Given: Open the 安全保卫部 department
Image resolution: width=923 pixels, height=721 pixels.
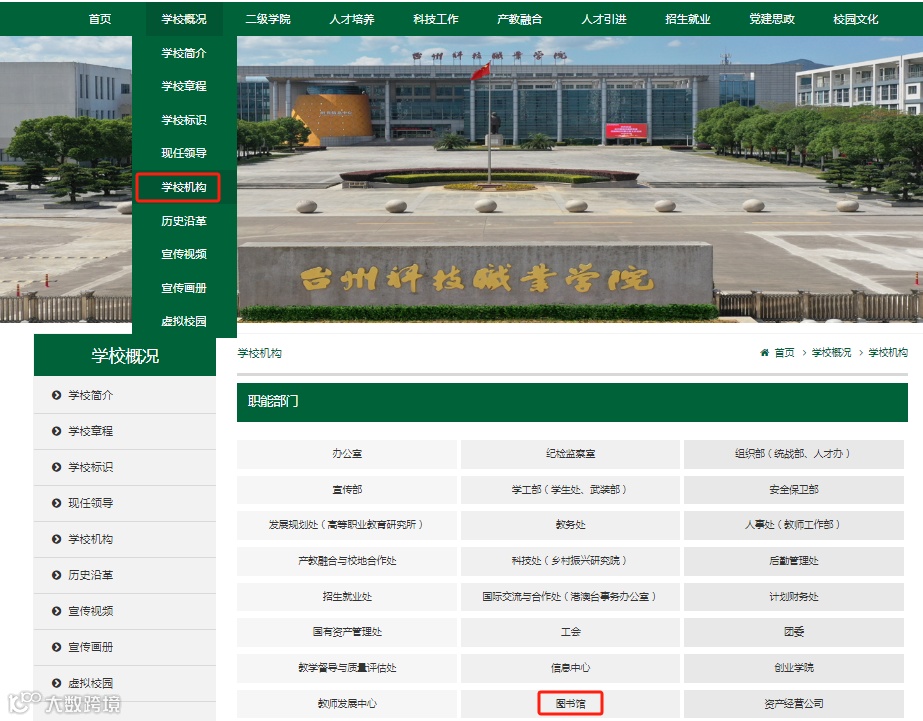Looking at the screenshot, I should [x=793, y=490].
